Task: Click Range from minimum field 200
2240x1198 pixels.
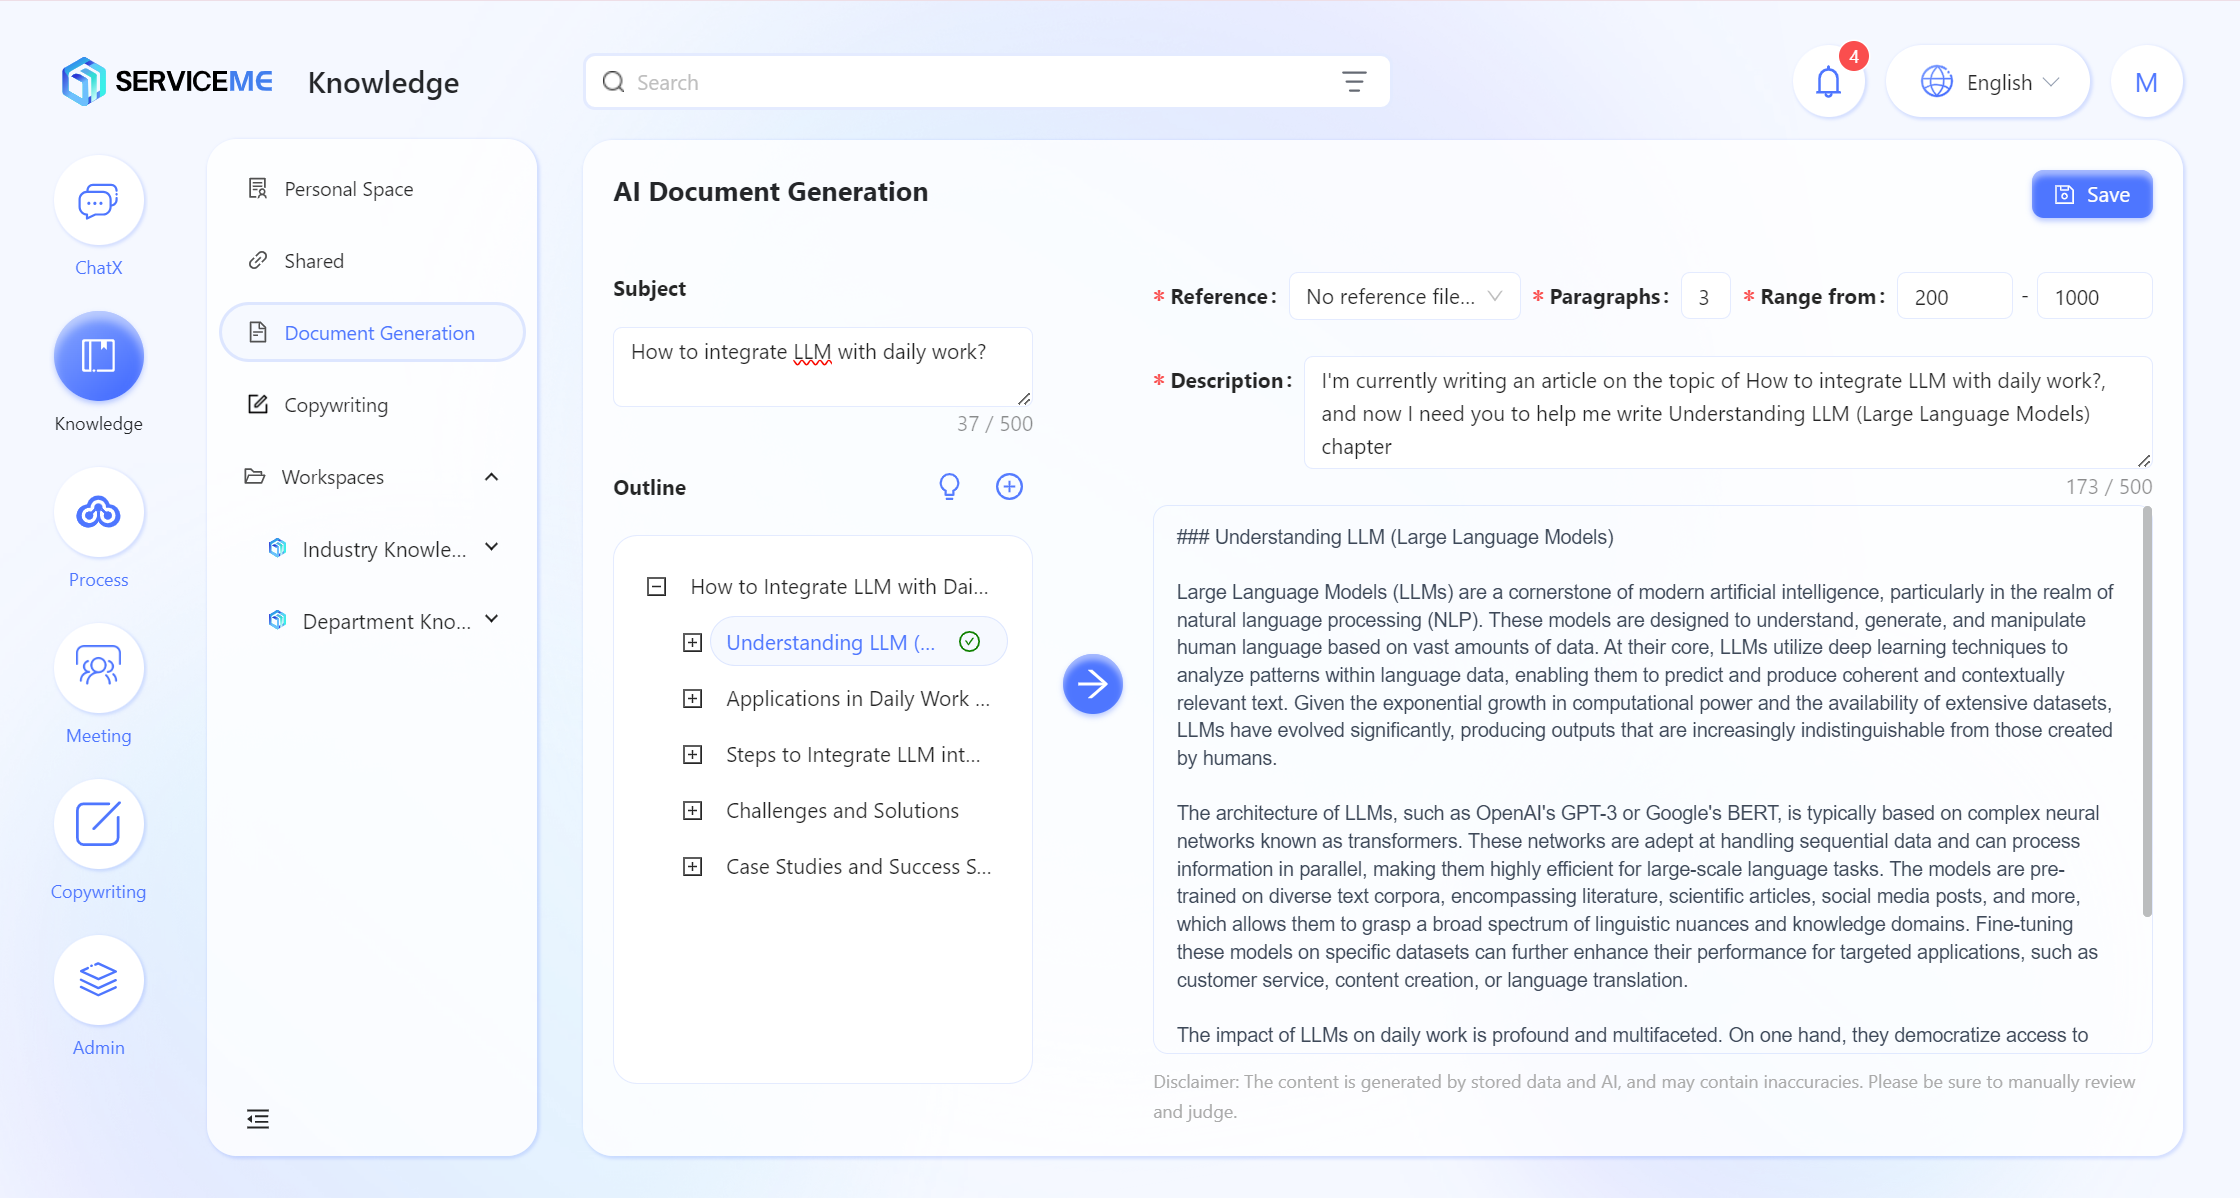Action: pyautogui.click(x=1954, y=297)
